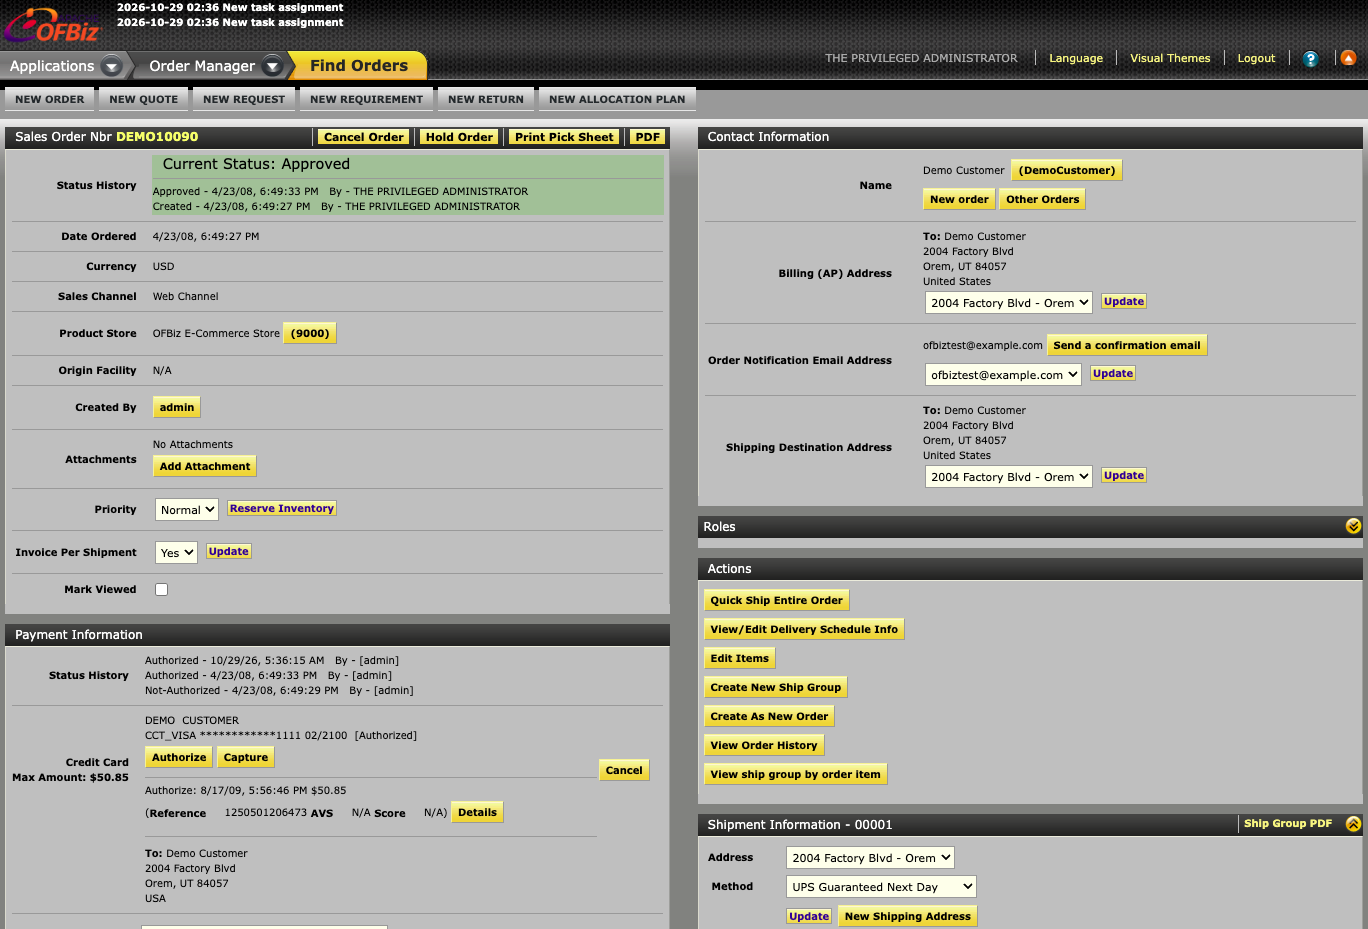
Task: Click the orange collapse arrow icon in header
Action: [x=1348, y=58]
